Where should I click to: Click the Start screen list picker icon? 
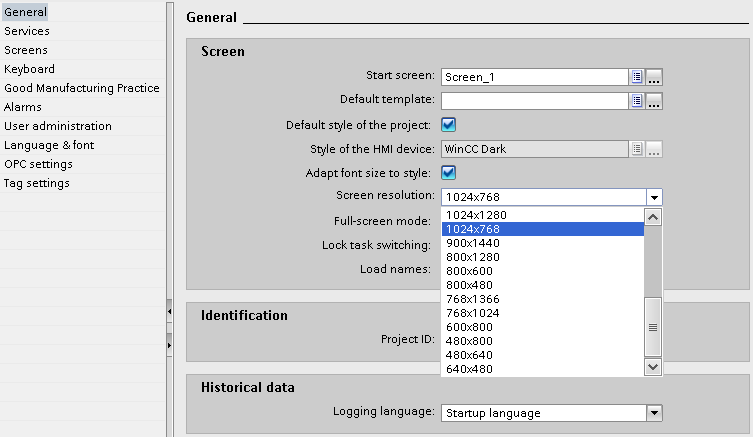(x=636, y=76)
